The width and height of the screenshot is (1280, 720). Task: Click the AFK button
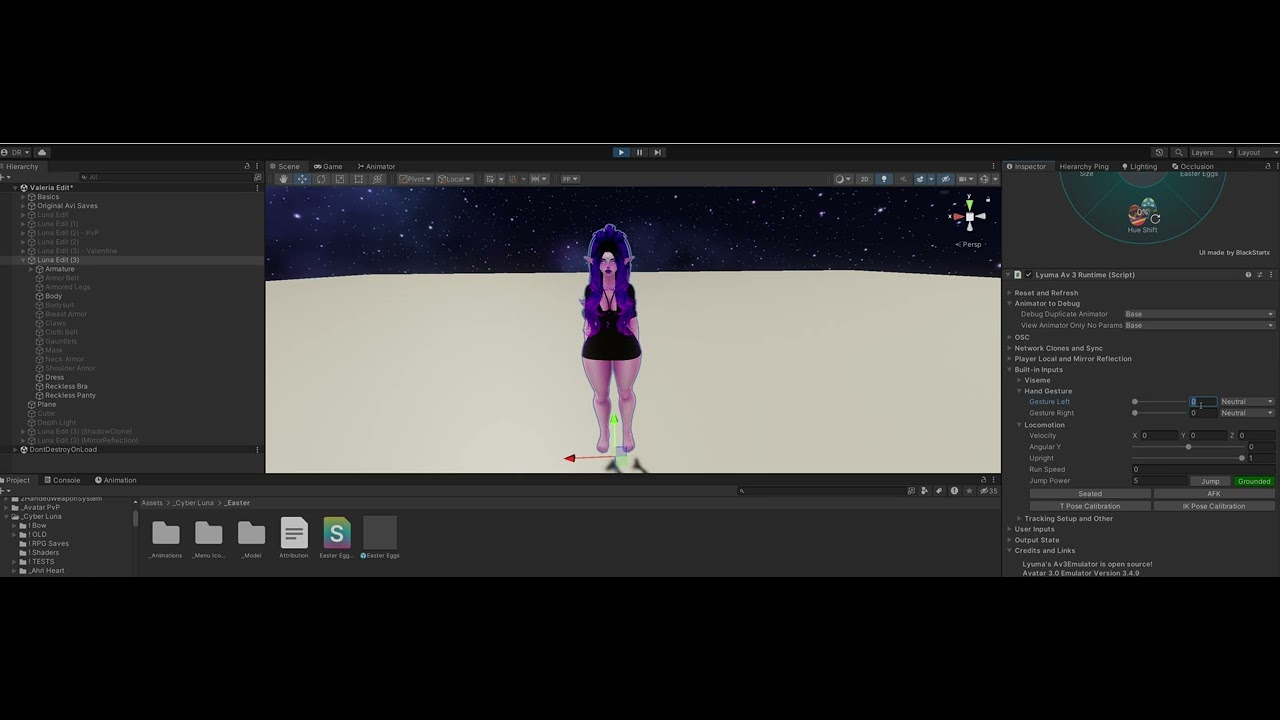(x=1214, y=494)
